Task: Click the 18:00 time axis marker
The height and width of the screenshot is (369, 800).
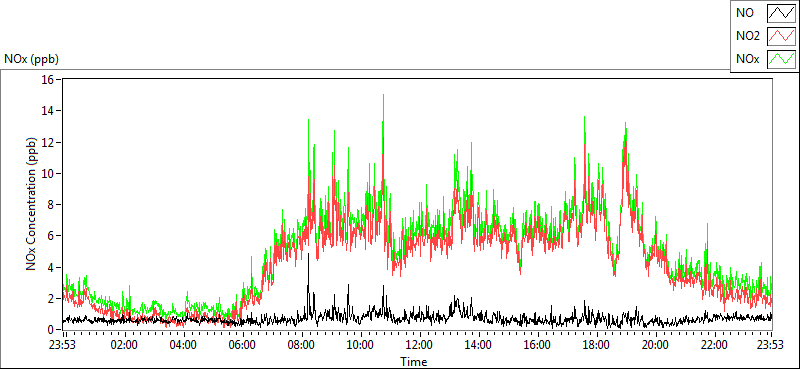Action: (x=596, y=344)
